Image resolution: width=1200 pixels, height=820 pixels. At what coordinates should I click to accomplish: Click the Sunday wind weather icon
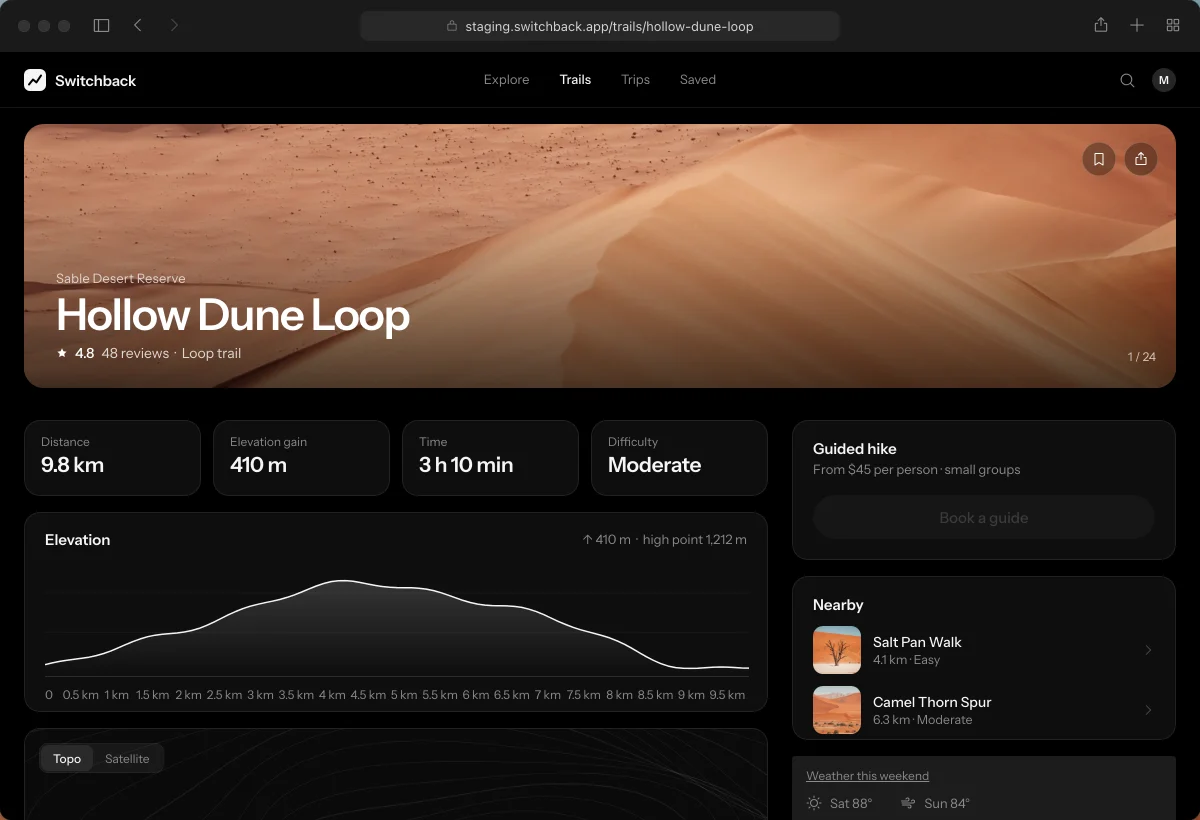click(x=908, y=803)
